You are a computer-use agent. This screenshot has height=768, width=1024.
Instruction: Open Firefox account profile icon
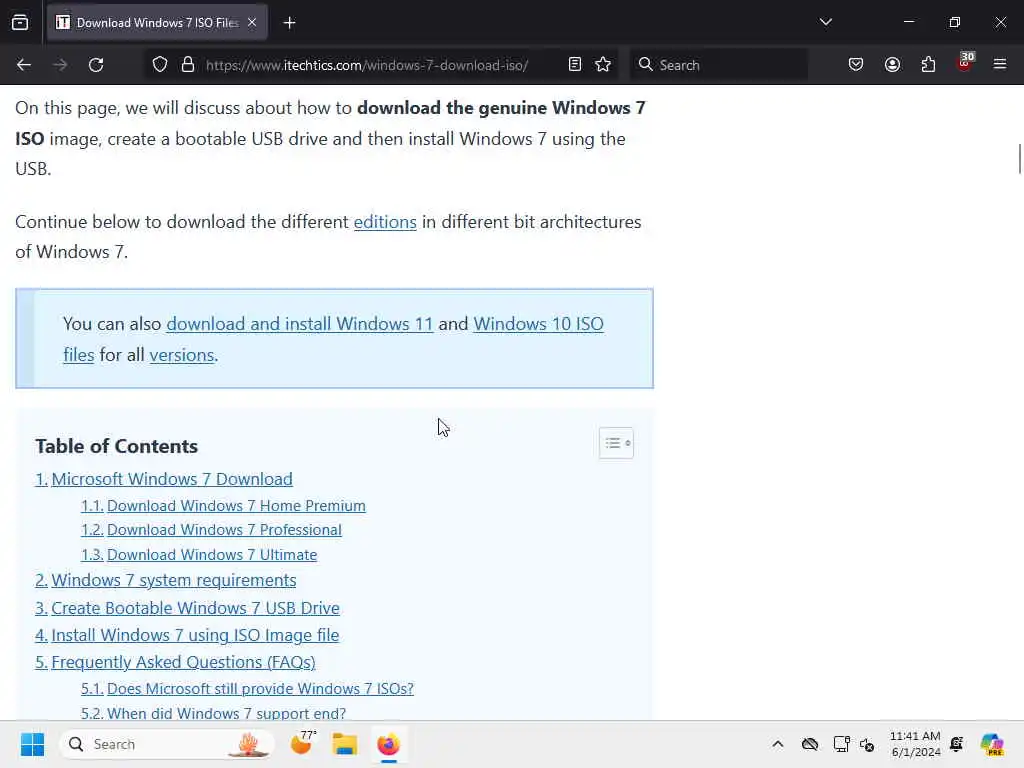(x=892, y=64)
